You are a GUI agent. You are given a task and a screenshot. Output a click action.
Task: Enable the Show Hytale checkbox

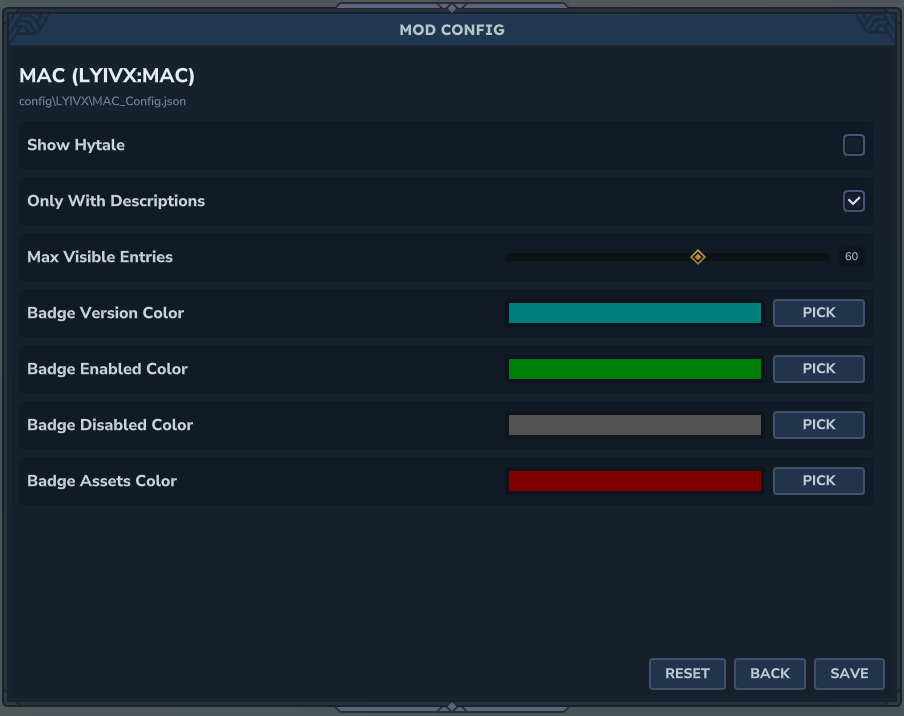tap(853, 145)
